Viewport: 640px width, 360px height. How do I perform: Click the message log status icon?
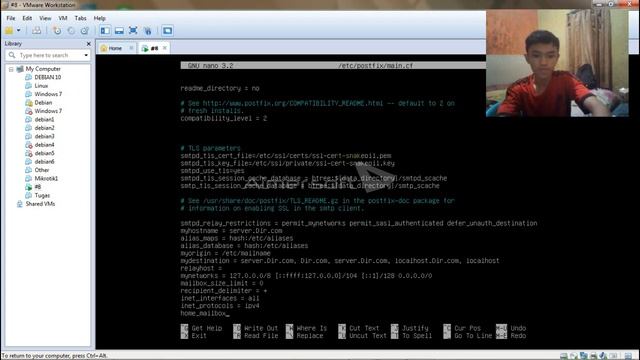coord(628,356)
